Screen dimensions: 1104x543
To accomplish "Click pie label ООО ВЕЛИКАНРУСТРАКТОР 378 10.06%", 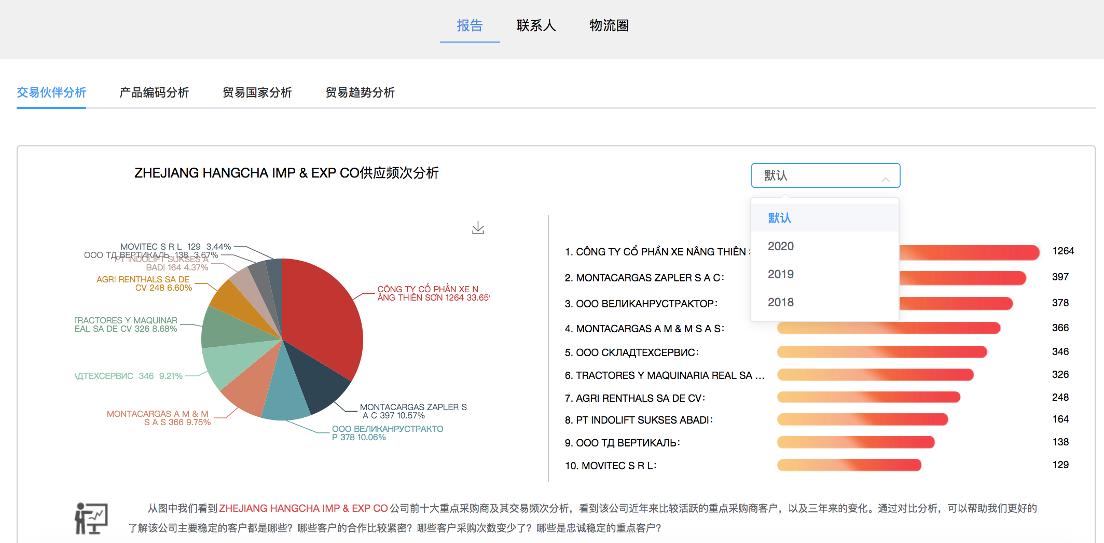I will point(388,432).
